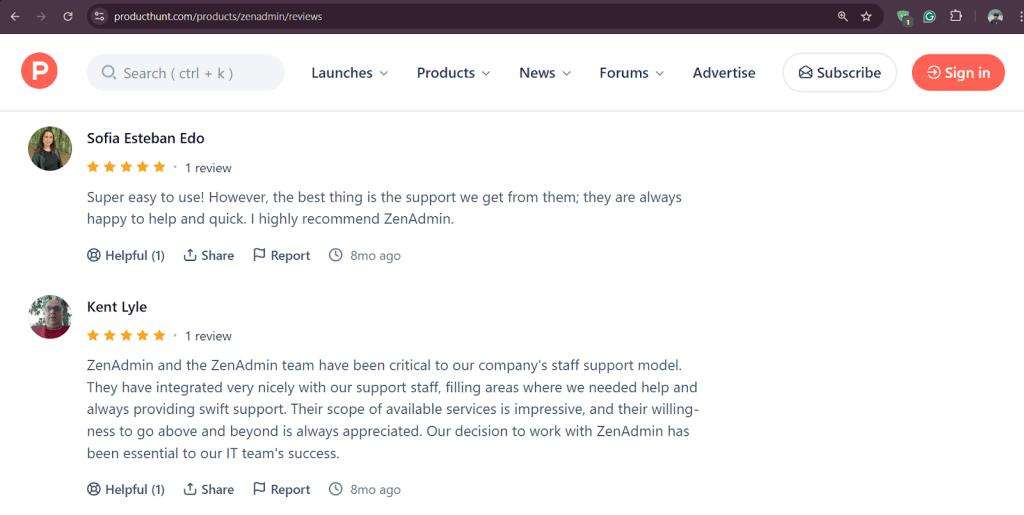Mark Kent Lyle's review as helpful
The width and height of the screenshot is (1024, 515).
pos(126,490)
